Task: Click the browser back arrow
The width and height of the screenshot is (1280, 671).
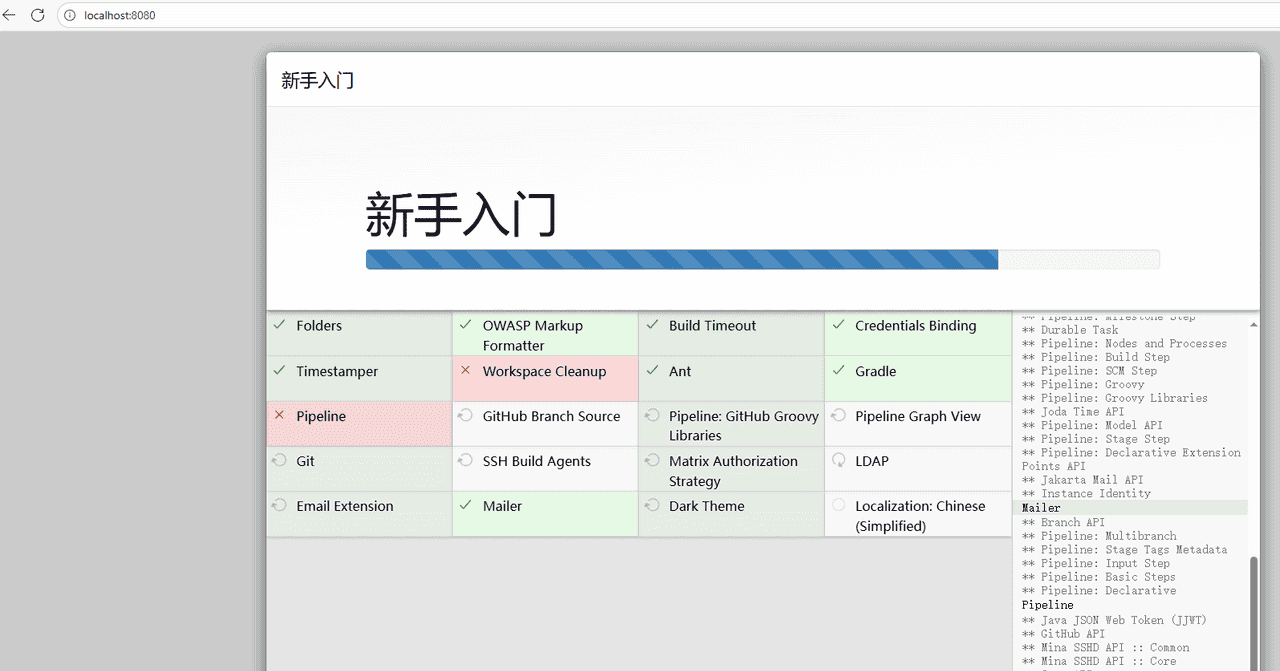Action: [11, 15]
